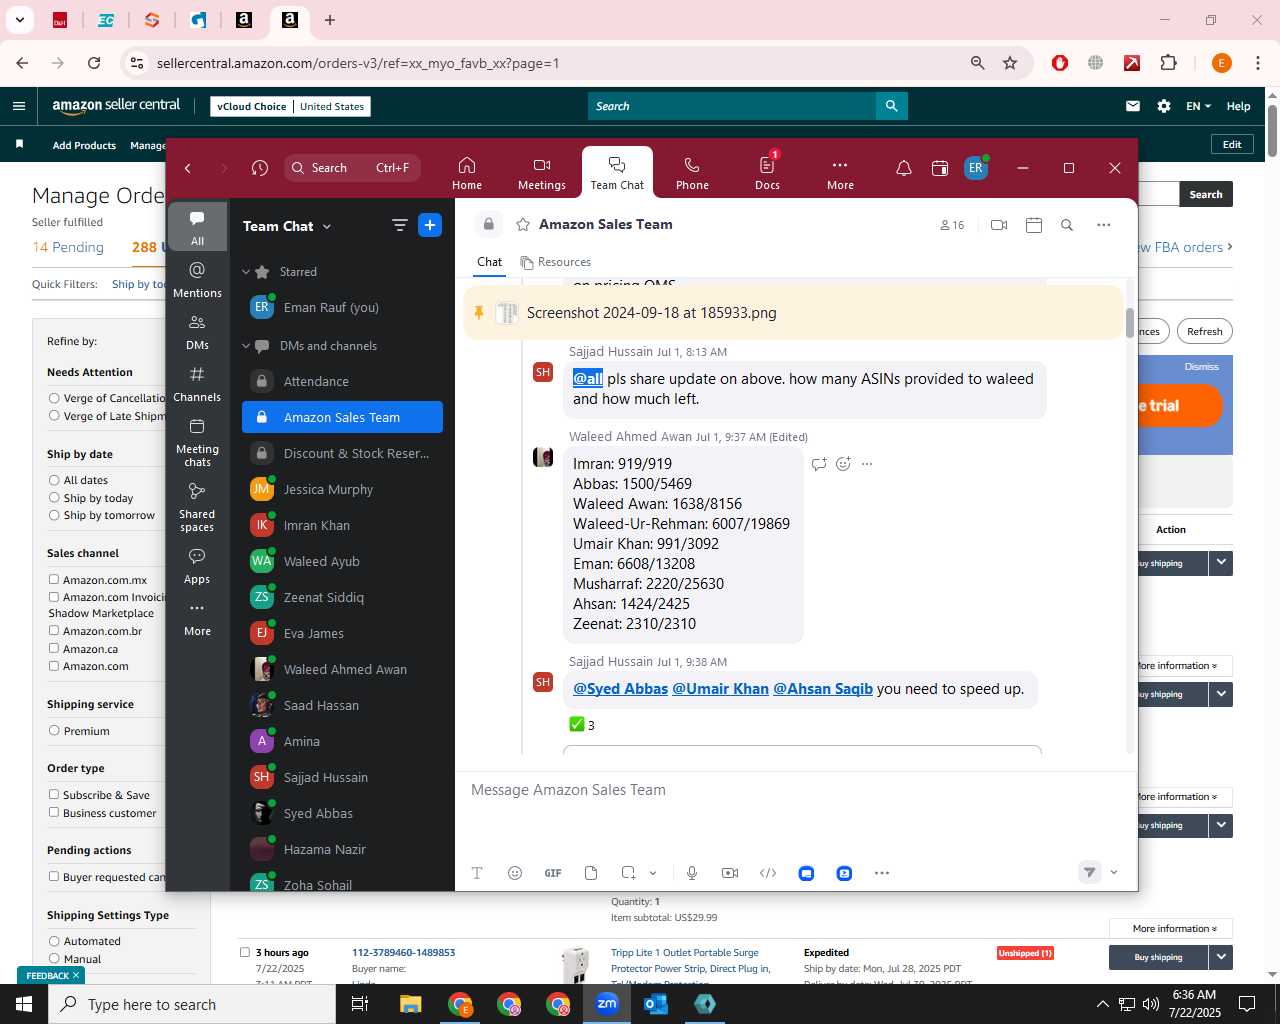Click chat messages vertical scrollbar
Screen dimensions: 1280x1024
click(1130, 323)
